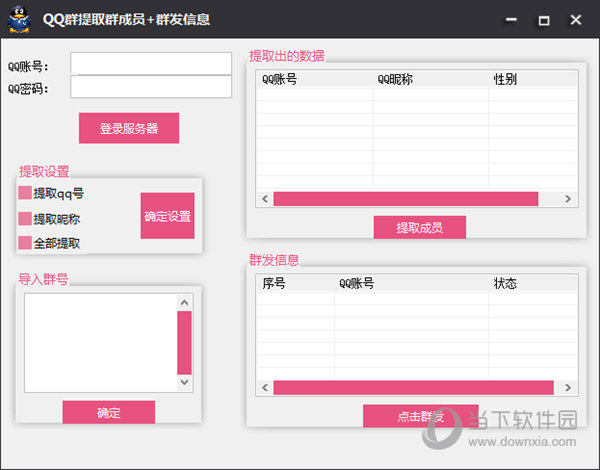This screenshot has width=600, height=470.
Task: Close the QQ群提取群成员 window
Action: point(576,20)
